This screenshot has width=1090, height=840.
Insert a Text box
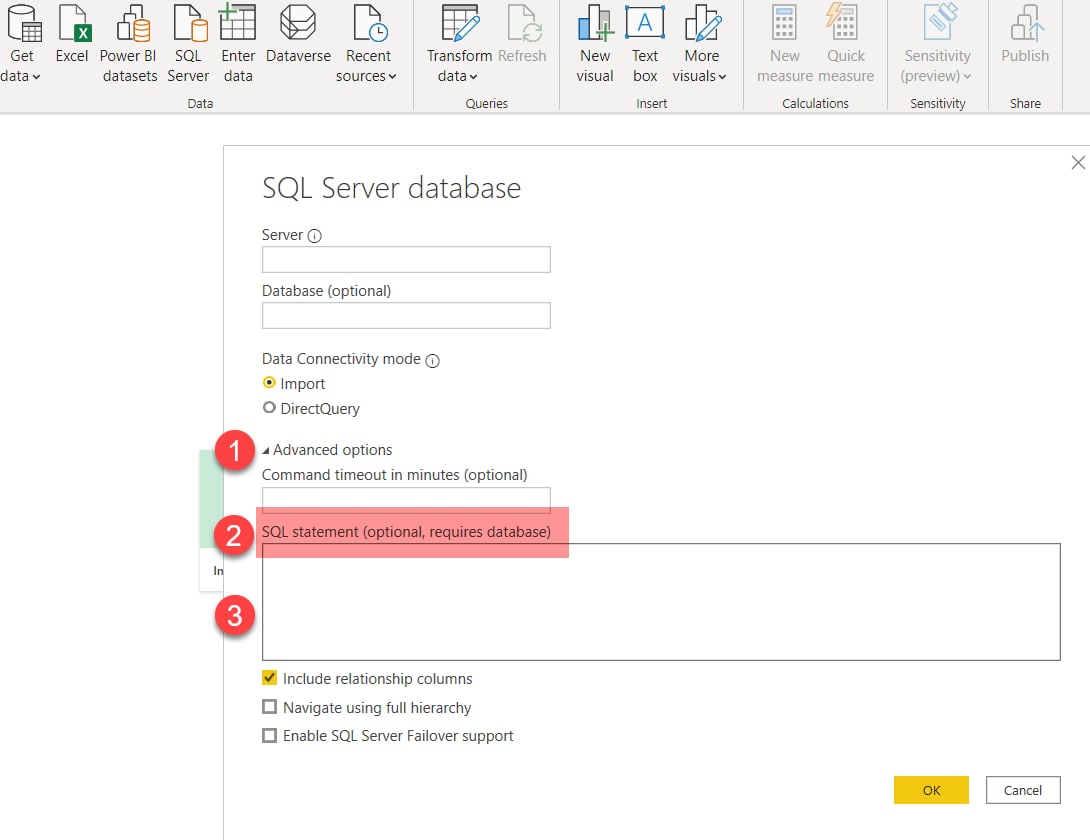point(645,43)
